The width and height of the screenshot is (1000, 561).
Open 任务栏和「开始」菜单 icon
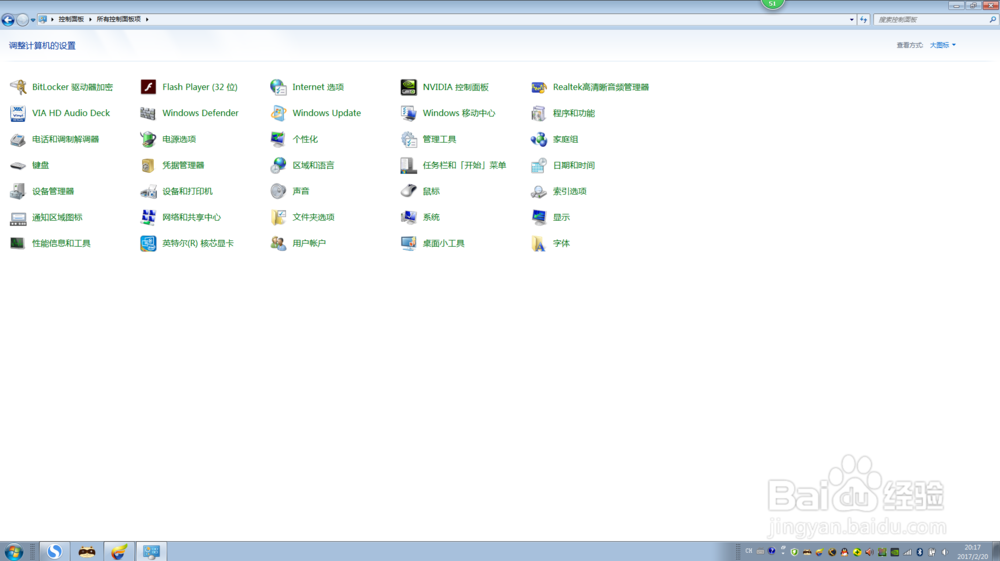(408, 165)
